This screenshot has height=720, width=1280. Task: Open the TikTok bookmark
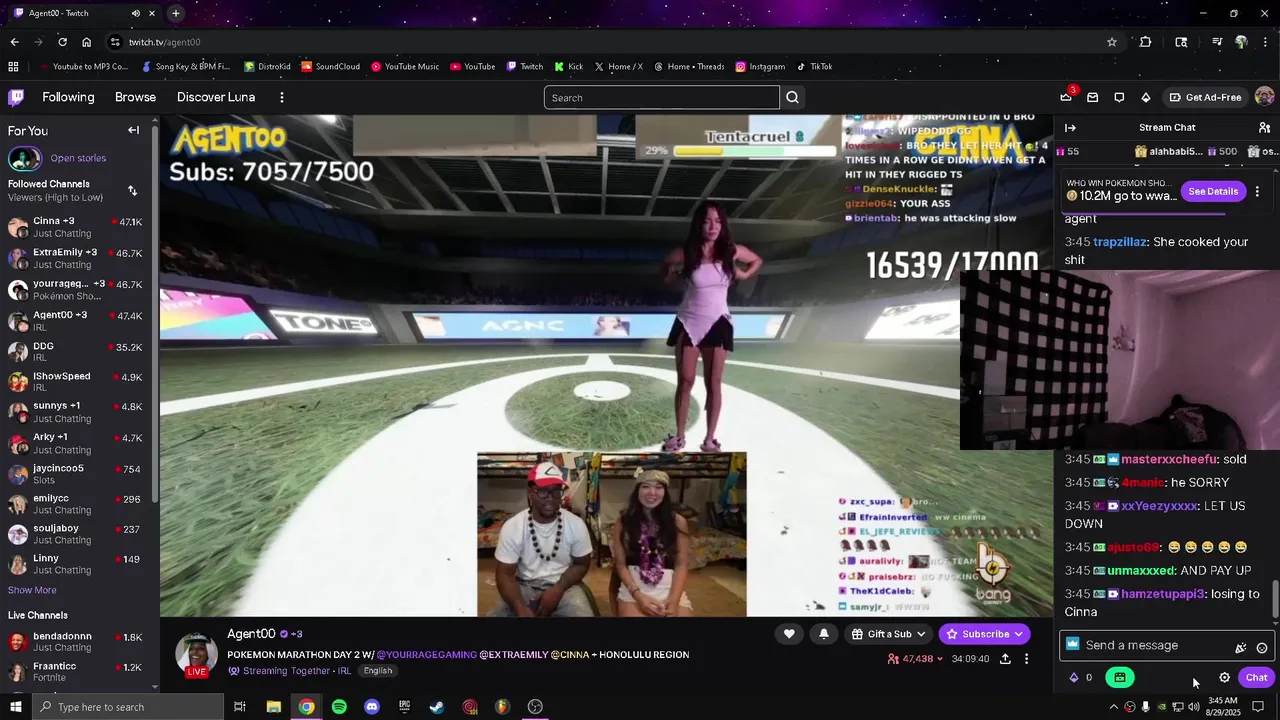coord(814,67)
